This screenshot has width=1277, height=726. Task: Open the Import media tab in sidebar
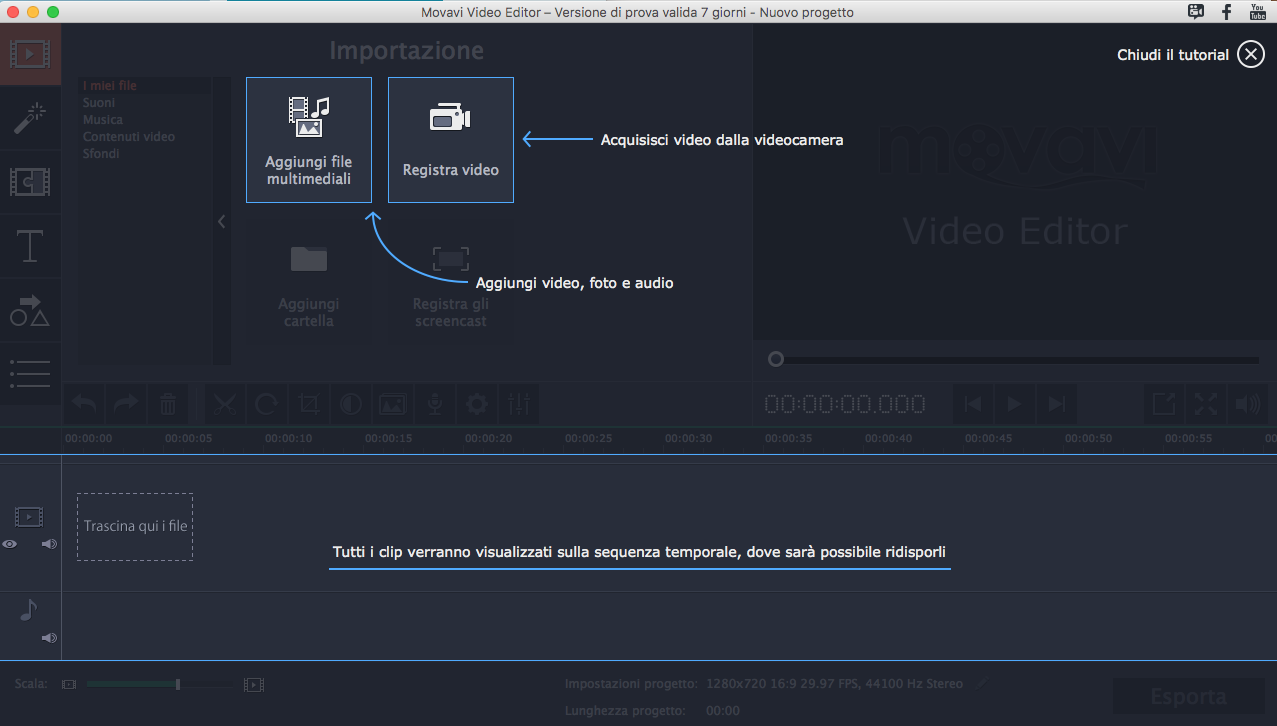30,54
